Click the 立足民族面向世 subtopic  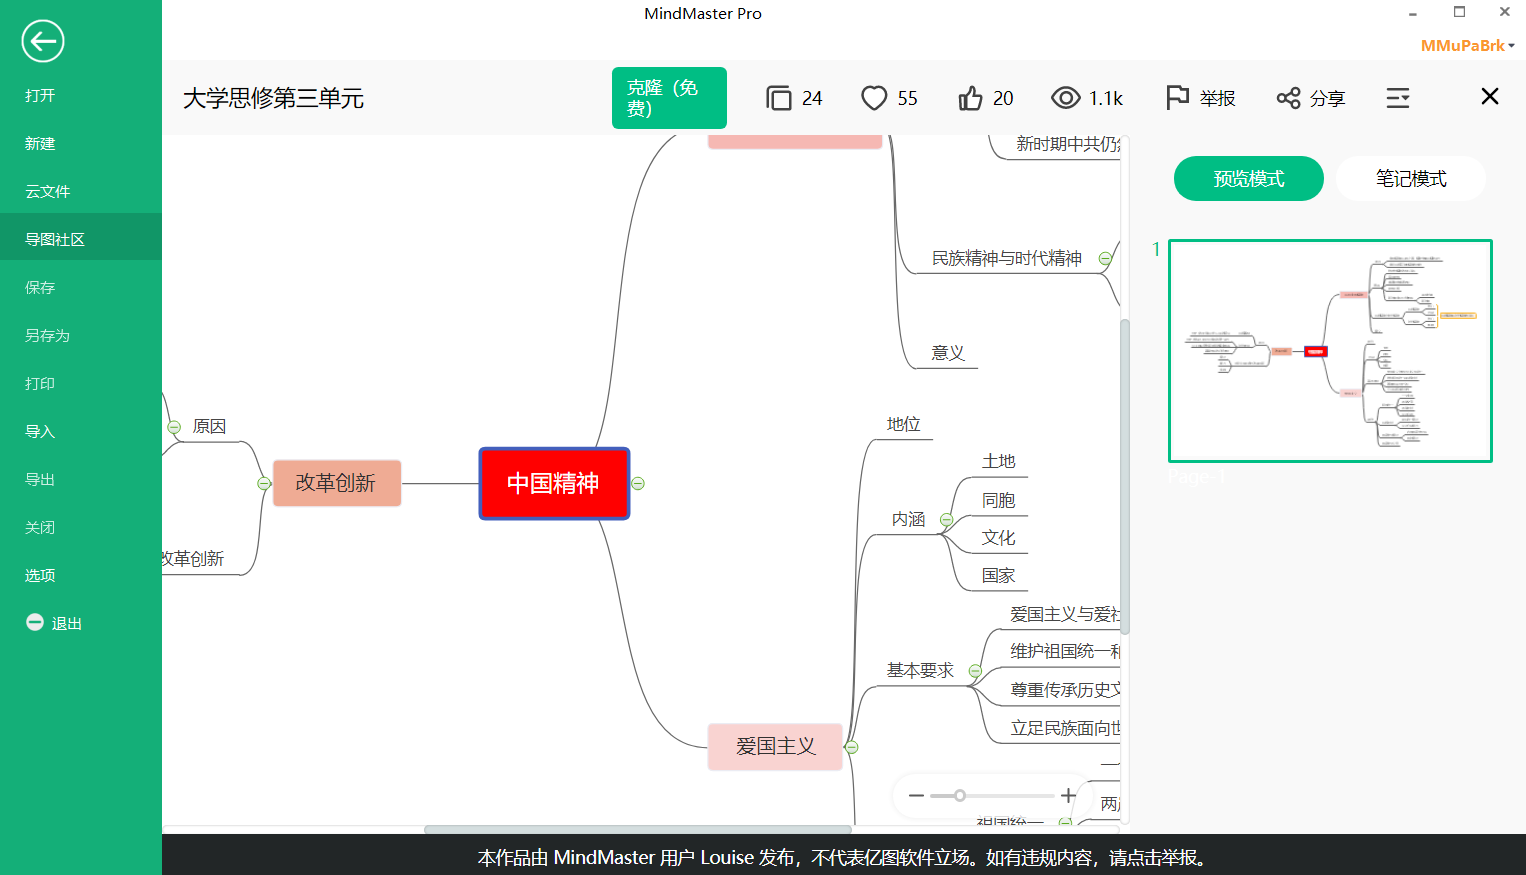pyautogui.click(x=1065, y=728)
